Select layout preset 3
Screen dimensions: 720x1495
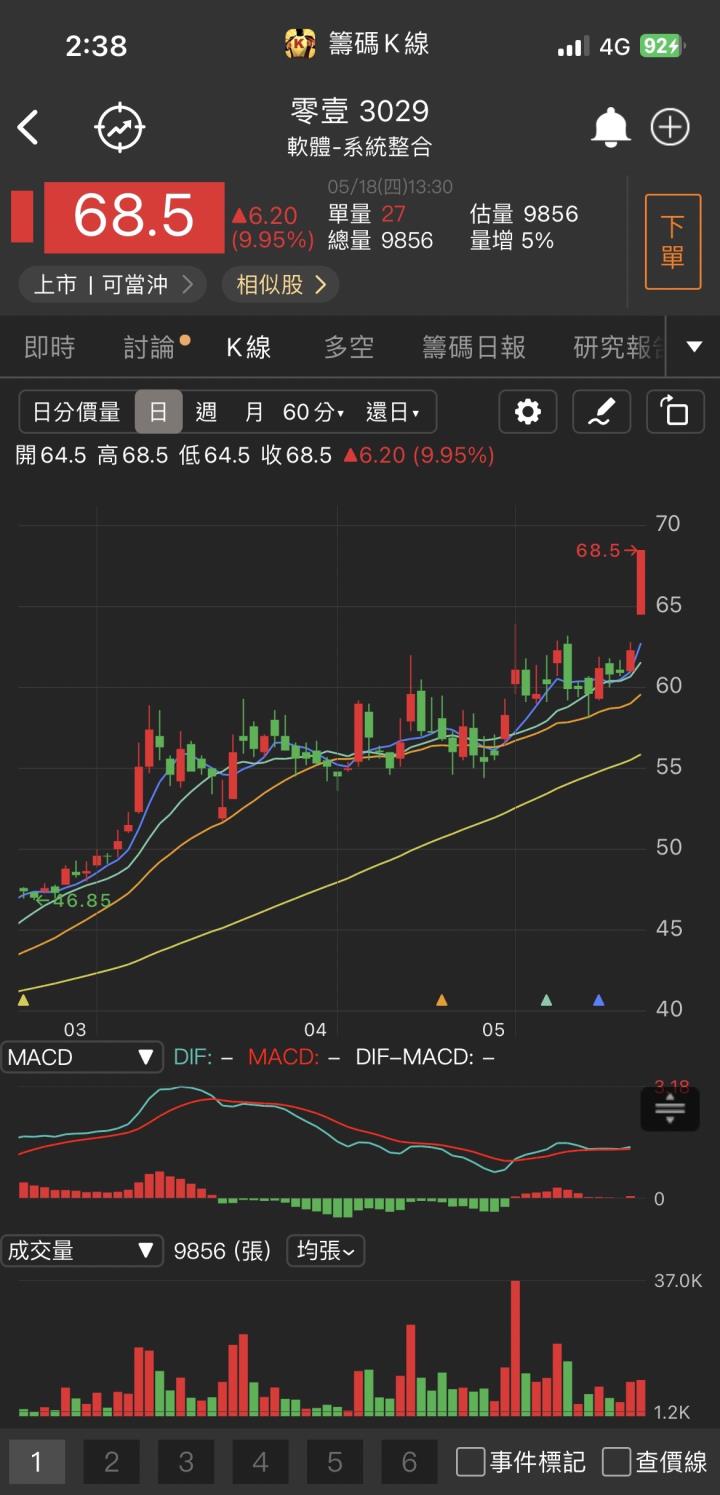[x=186, y=1462]
